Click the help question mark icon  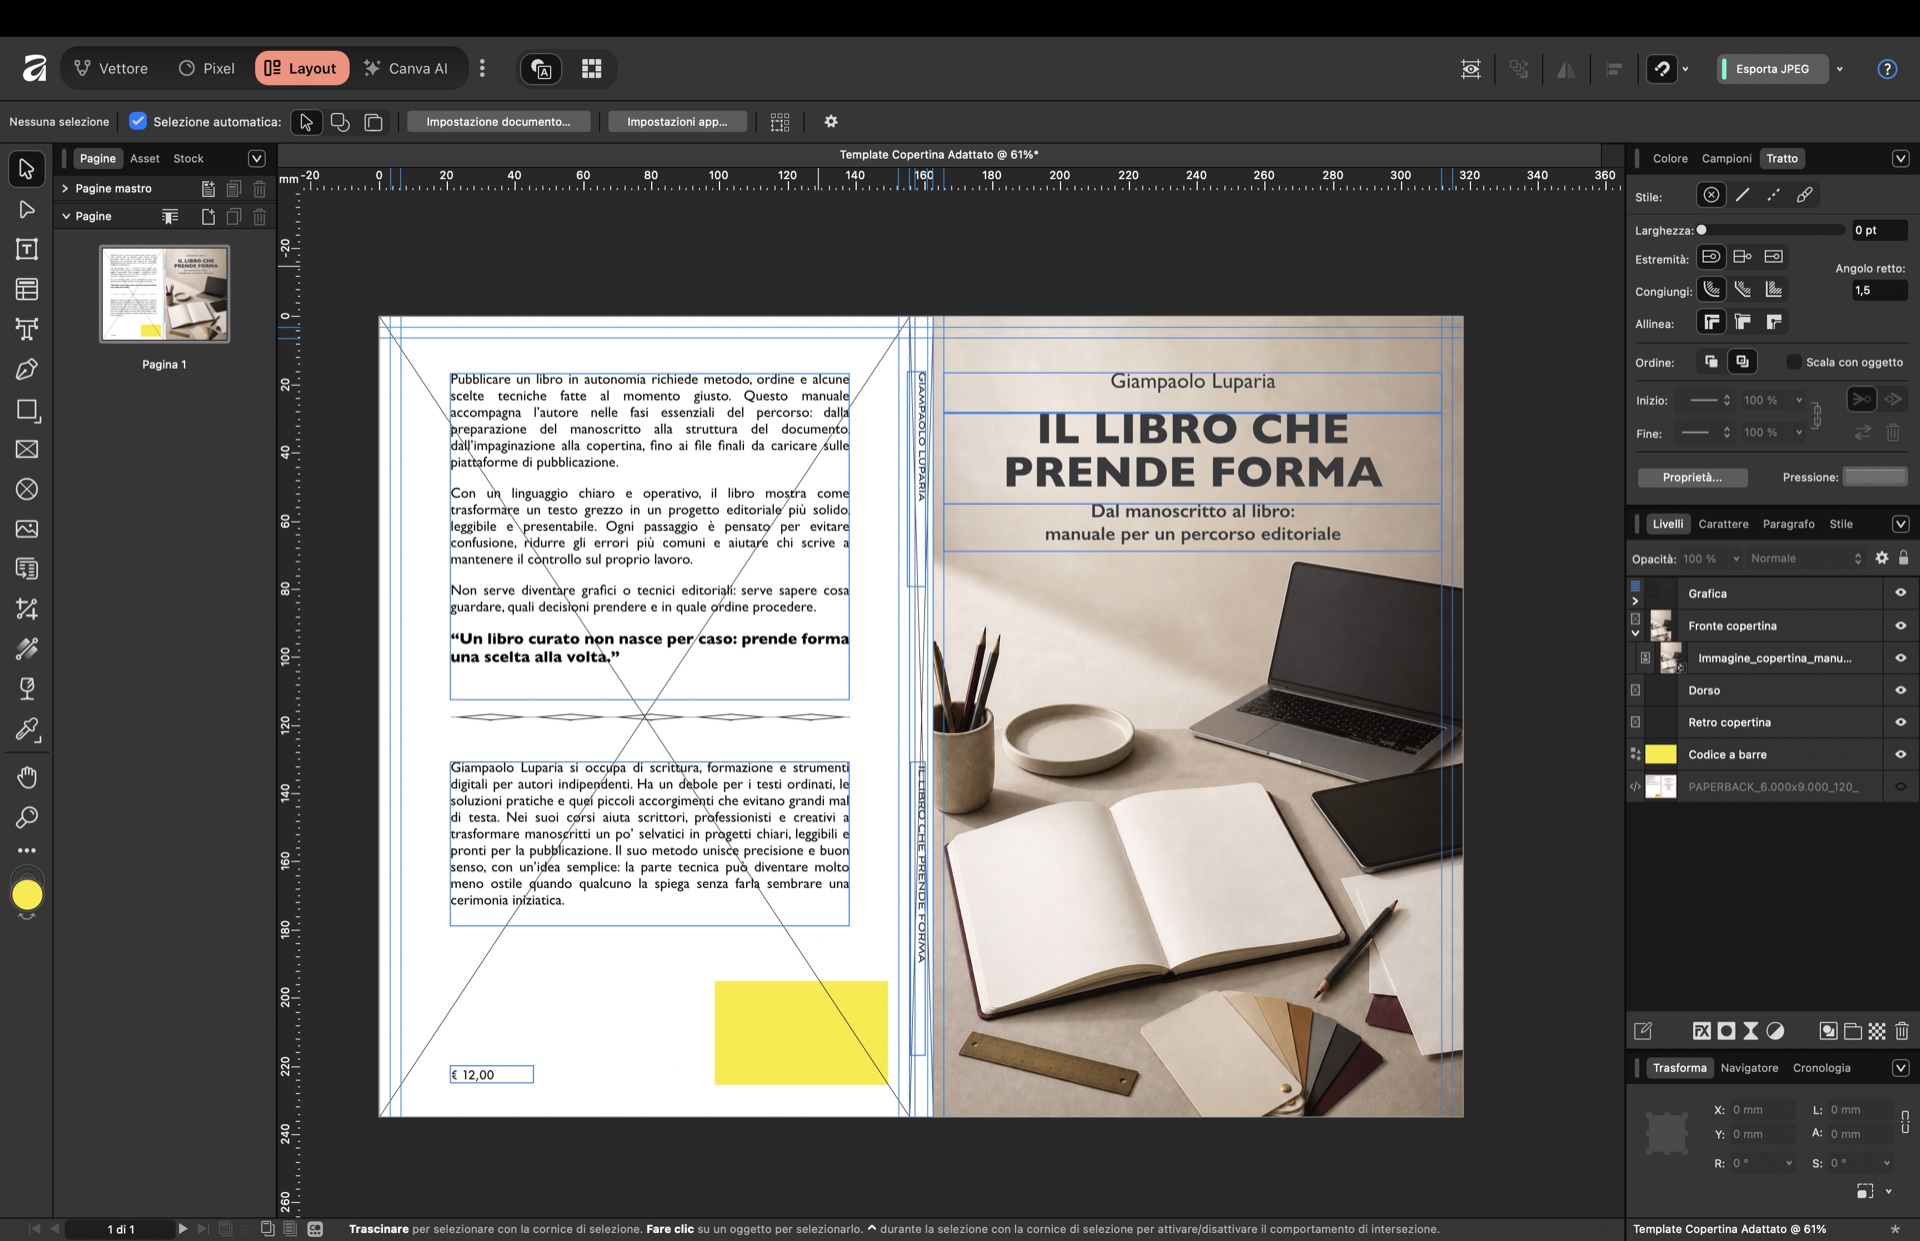click(1887, 69)
